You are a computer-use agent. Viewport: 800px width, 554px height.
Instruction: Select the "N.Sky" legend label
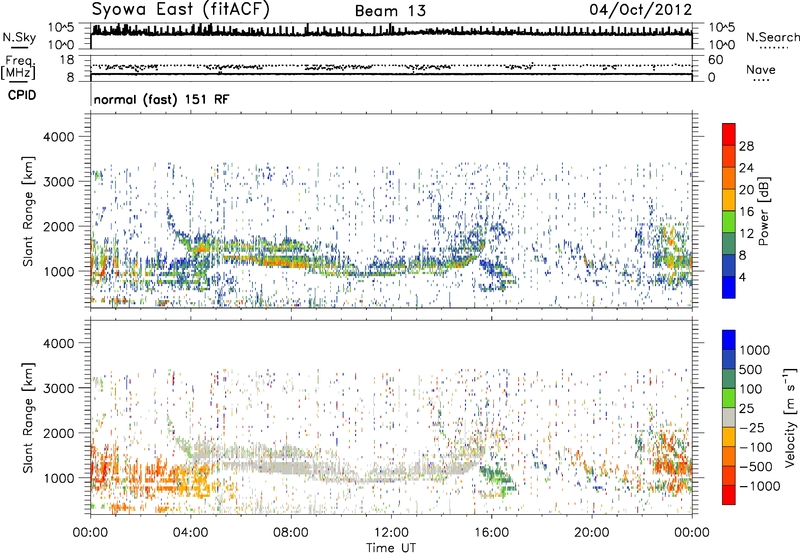point(19,37)
